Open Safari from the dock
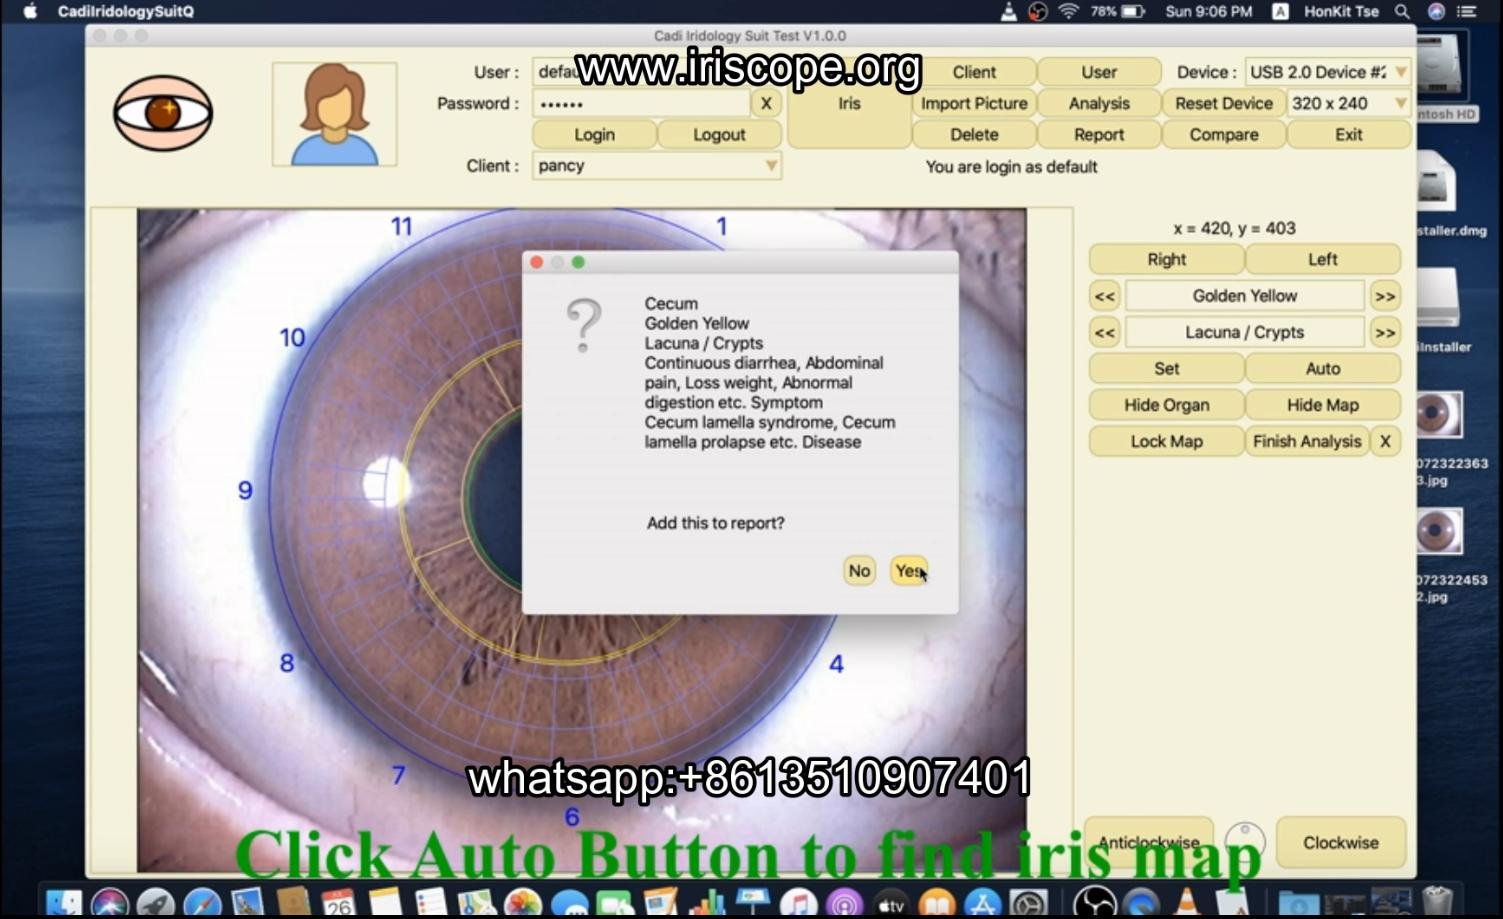 [202, 903]
